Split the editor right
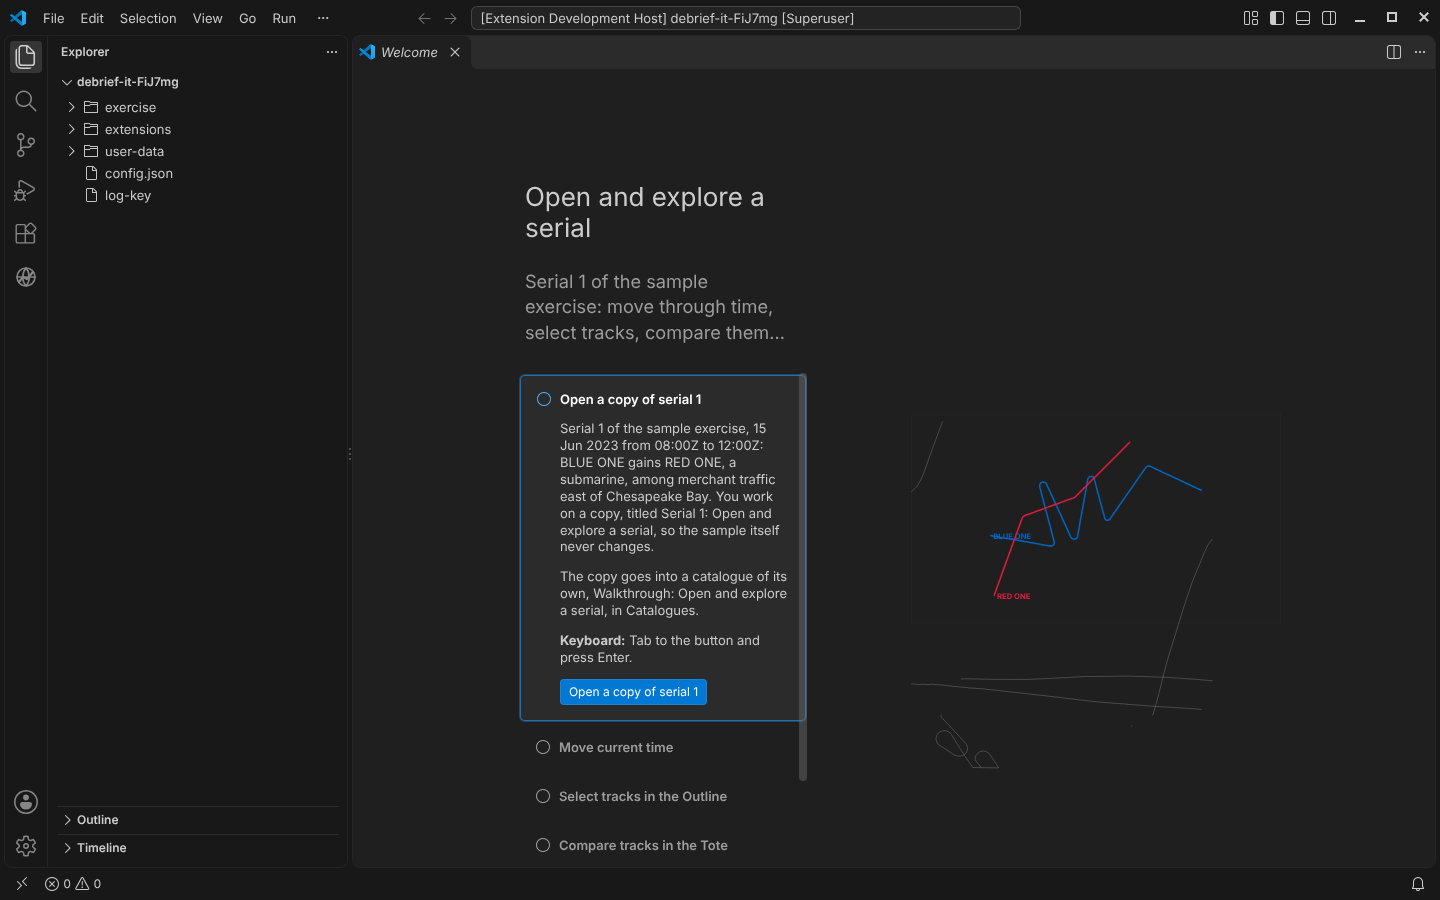 pos(1394,52)
